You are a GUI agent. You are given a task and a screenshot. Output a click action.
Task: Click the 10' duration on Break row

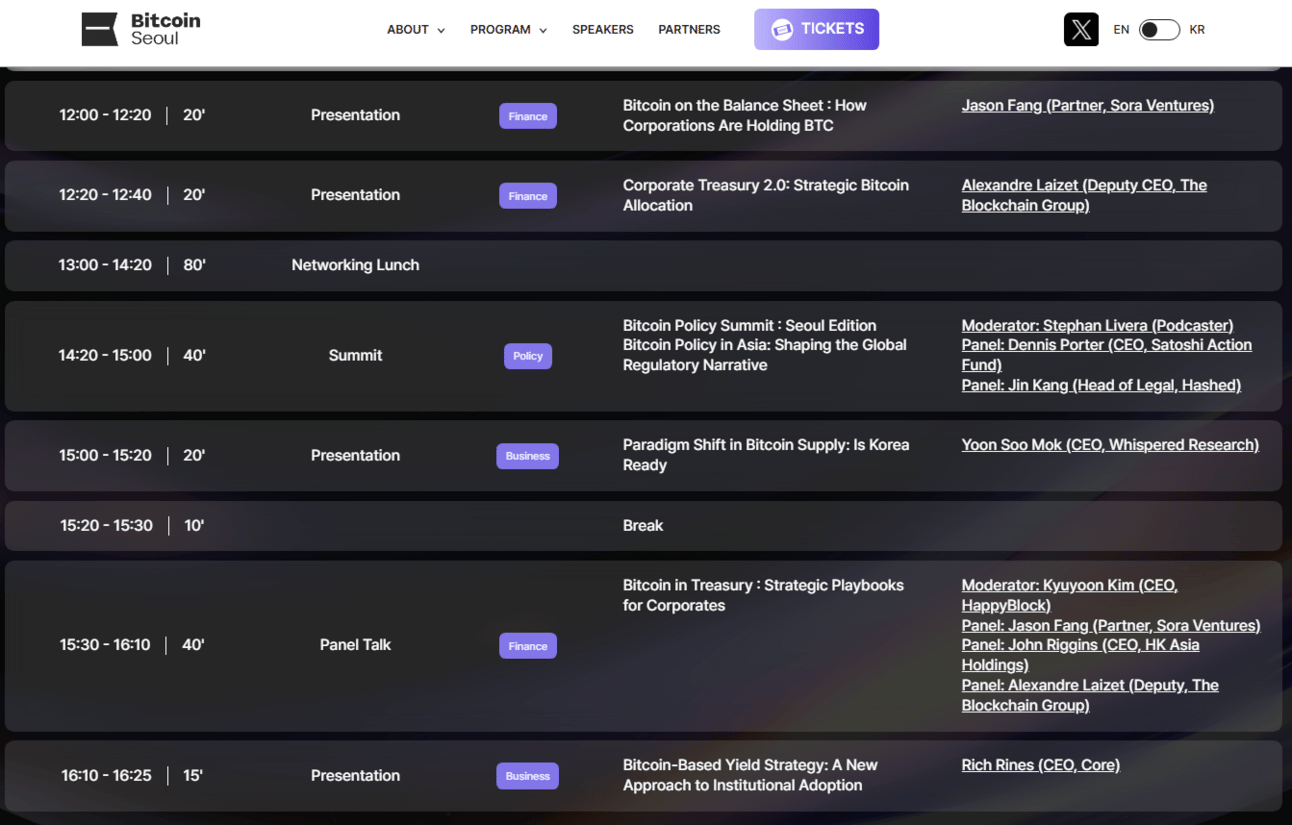click(x=194, y=525)
